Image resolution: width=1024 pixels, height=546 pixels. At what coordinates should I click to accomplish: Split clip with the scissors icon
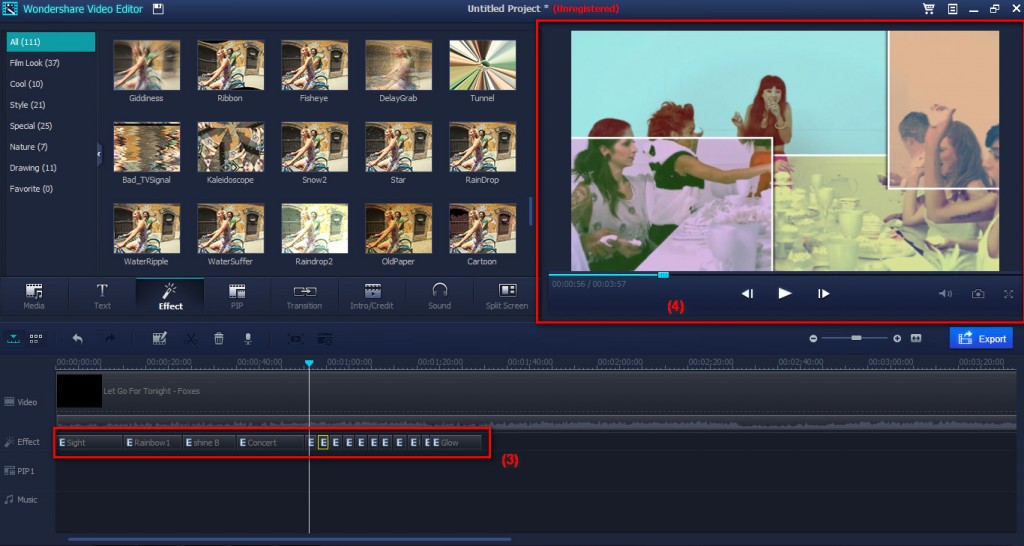191,338
